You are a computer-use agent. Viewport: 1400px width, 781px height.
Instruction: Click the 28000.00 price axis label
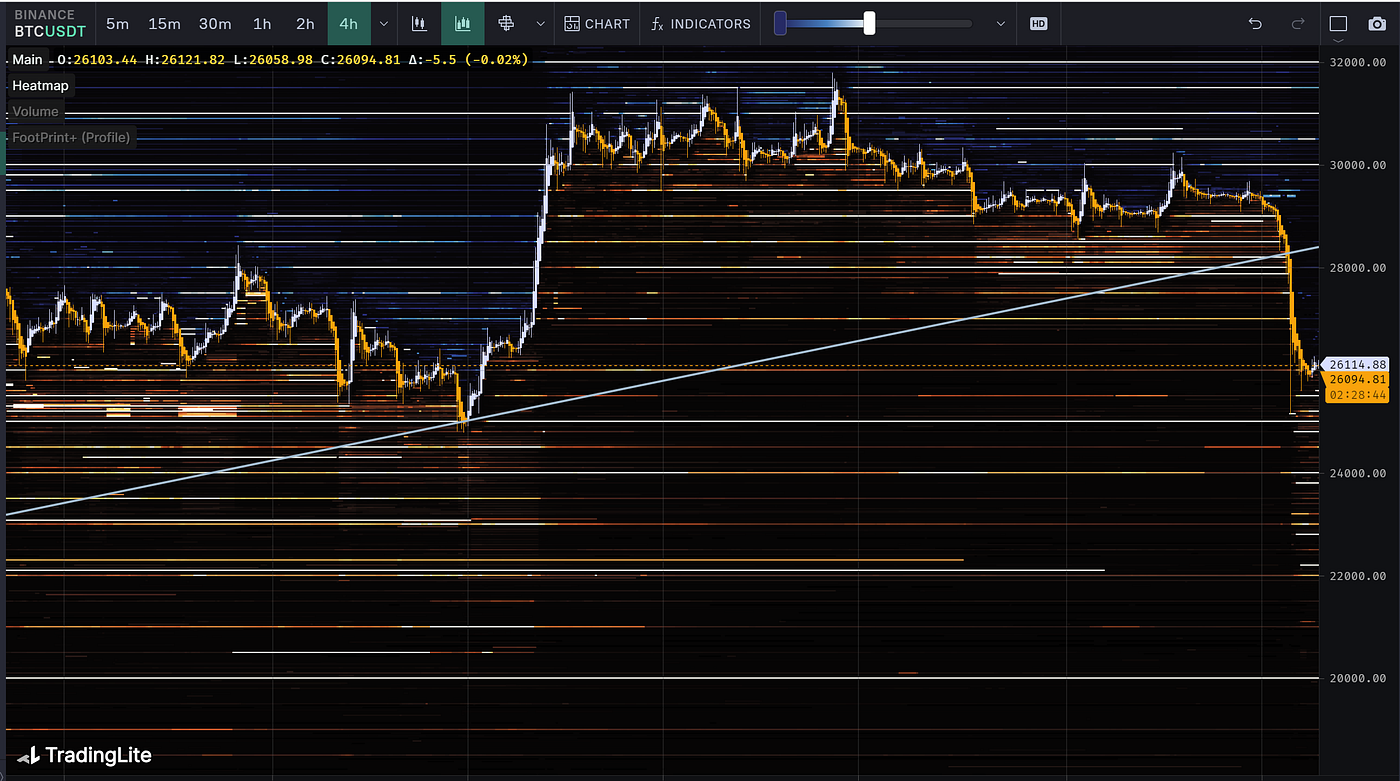[1358, 268]
